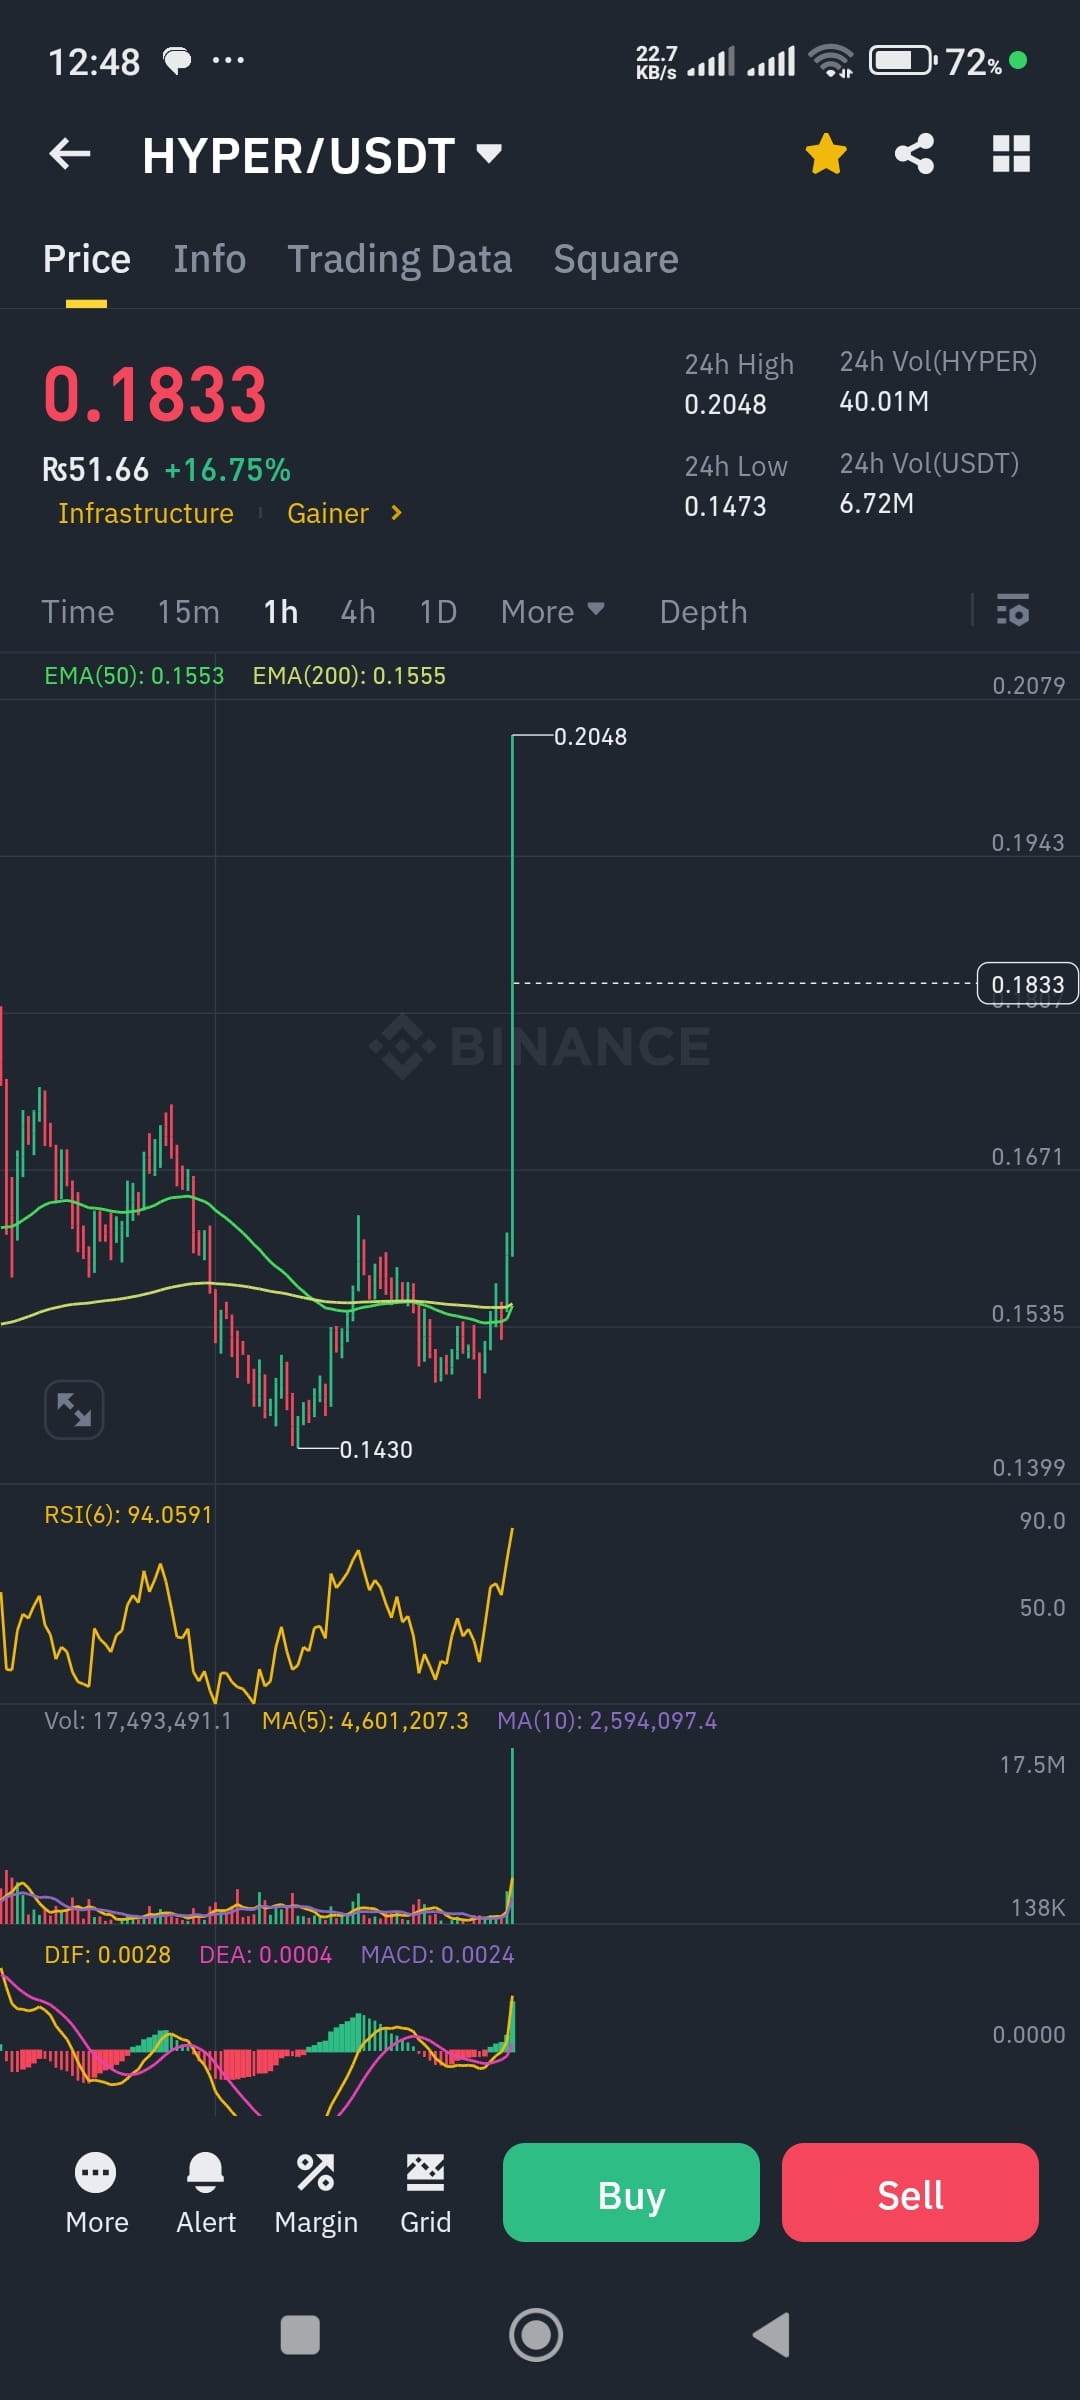Open the grid layout icon
Viewport: 1080px width, 2400px height.
(1011, 154)
